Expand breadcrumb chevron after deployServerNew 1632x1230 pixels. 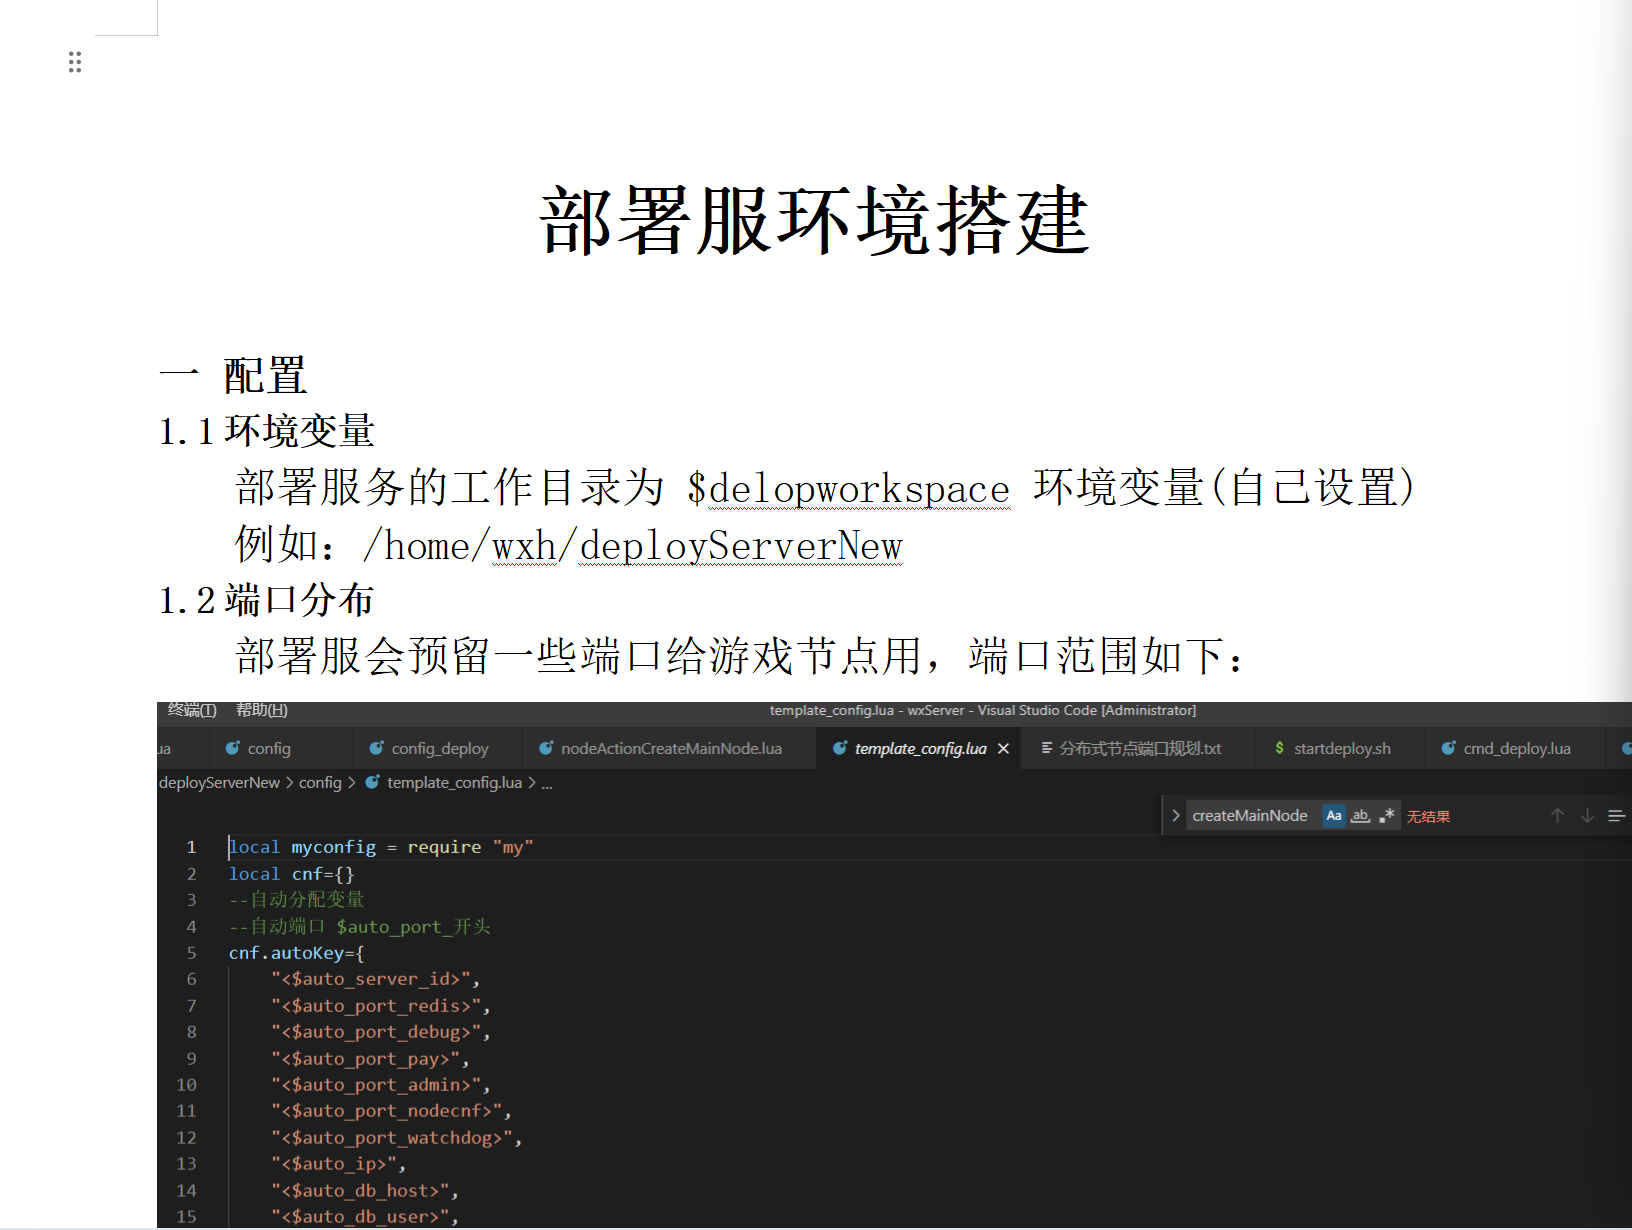pyautogui.click(x=290, y=782)
